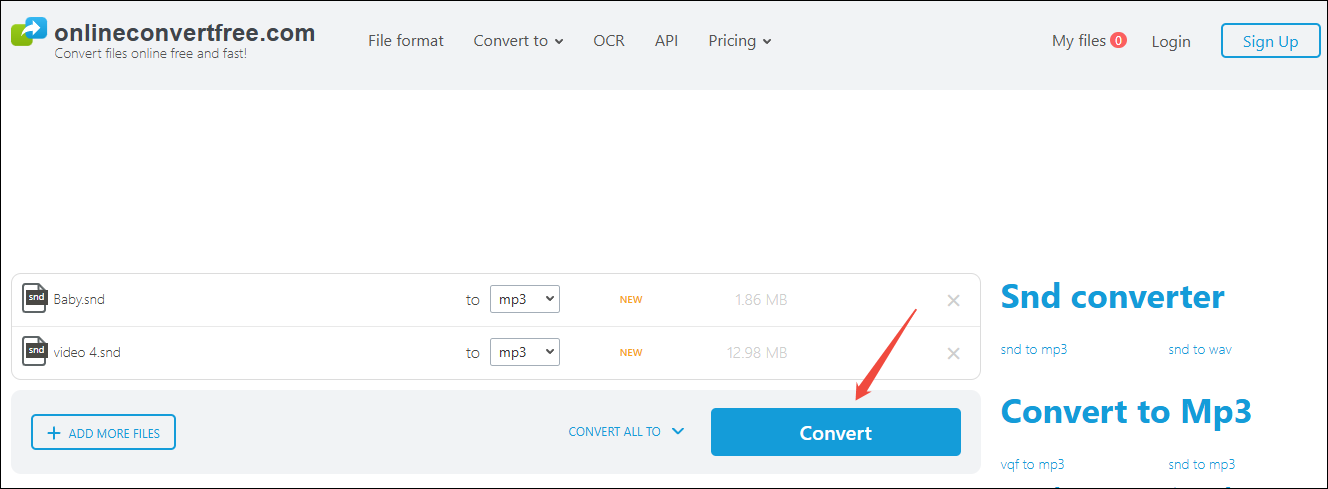
Task: Click the Baby.snd file name
Action: tap(79, 299)
